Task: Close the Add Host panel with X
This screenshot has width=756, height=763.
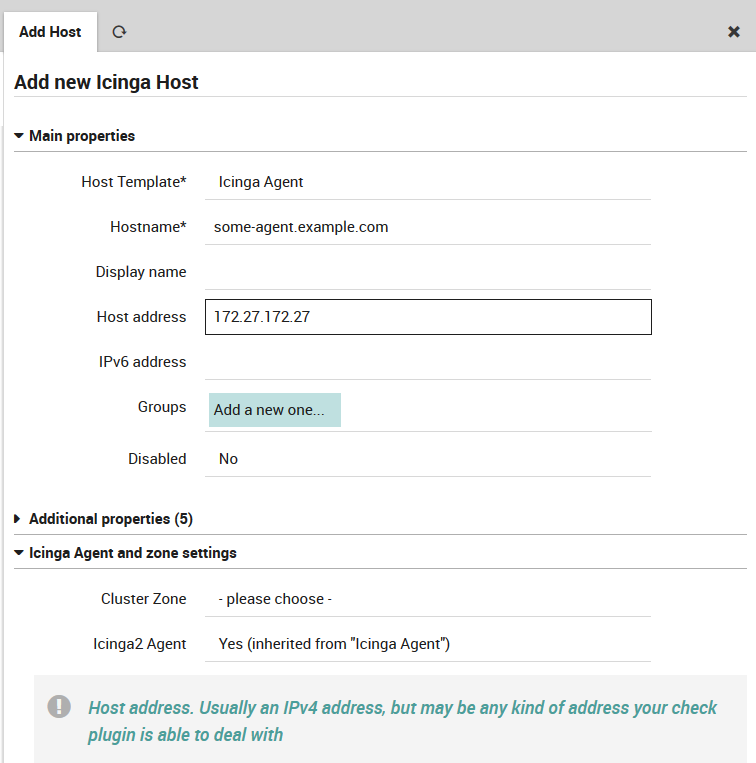Action: tap(733, 32)
